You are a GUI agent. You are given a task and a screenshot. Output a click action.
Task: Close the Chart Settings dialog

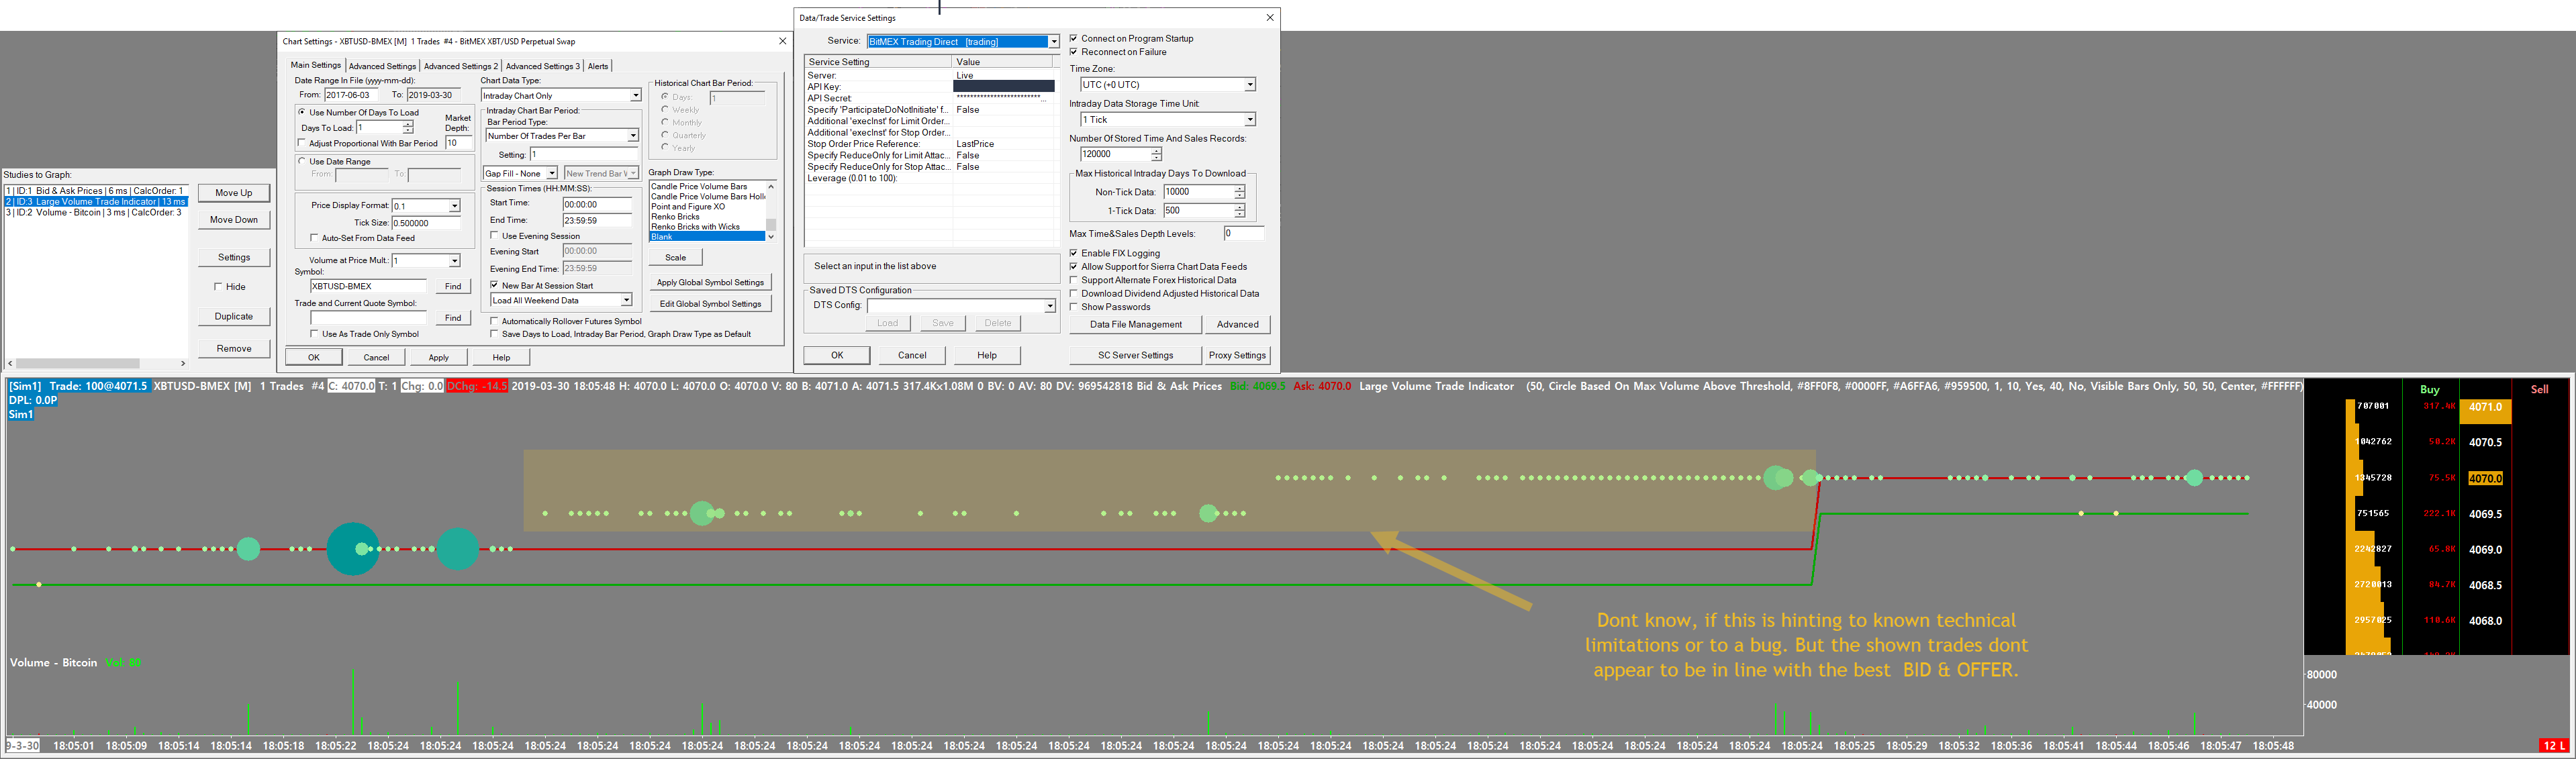[782, 41]
